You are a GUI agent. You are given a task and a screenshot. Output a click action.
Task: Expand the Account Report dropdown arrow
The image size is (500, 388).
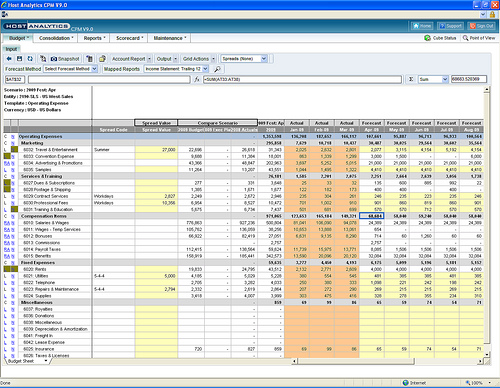[149, 59]
